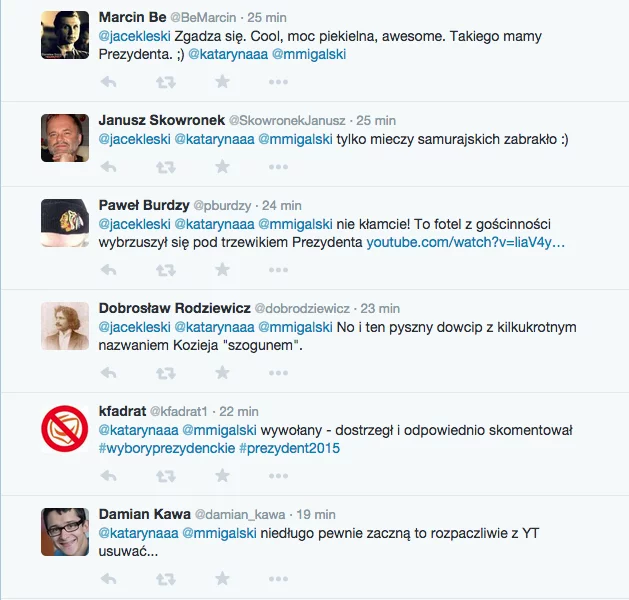This screenshot has height=600, width=629.
Task: Open more options on Marcin Be's tweet
Action: [x=278, y=82]
